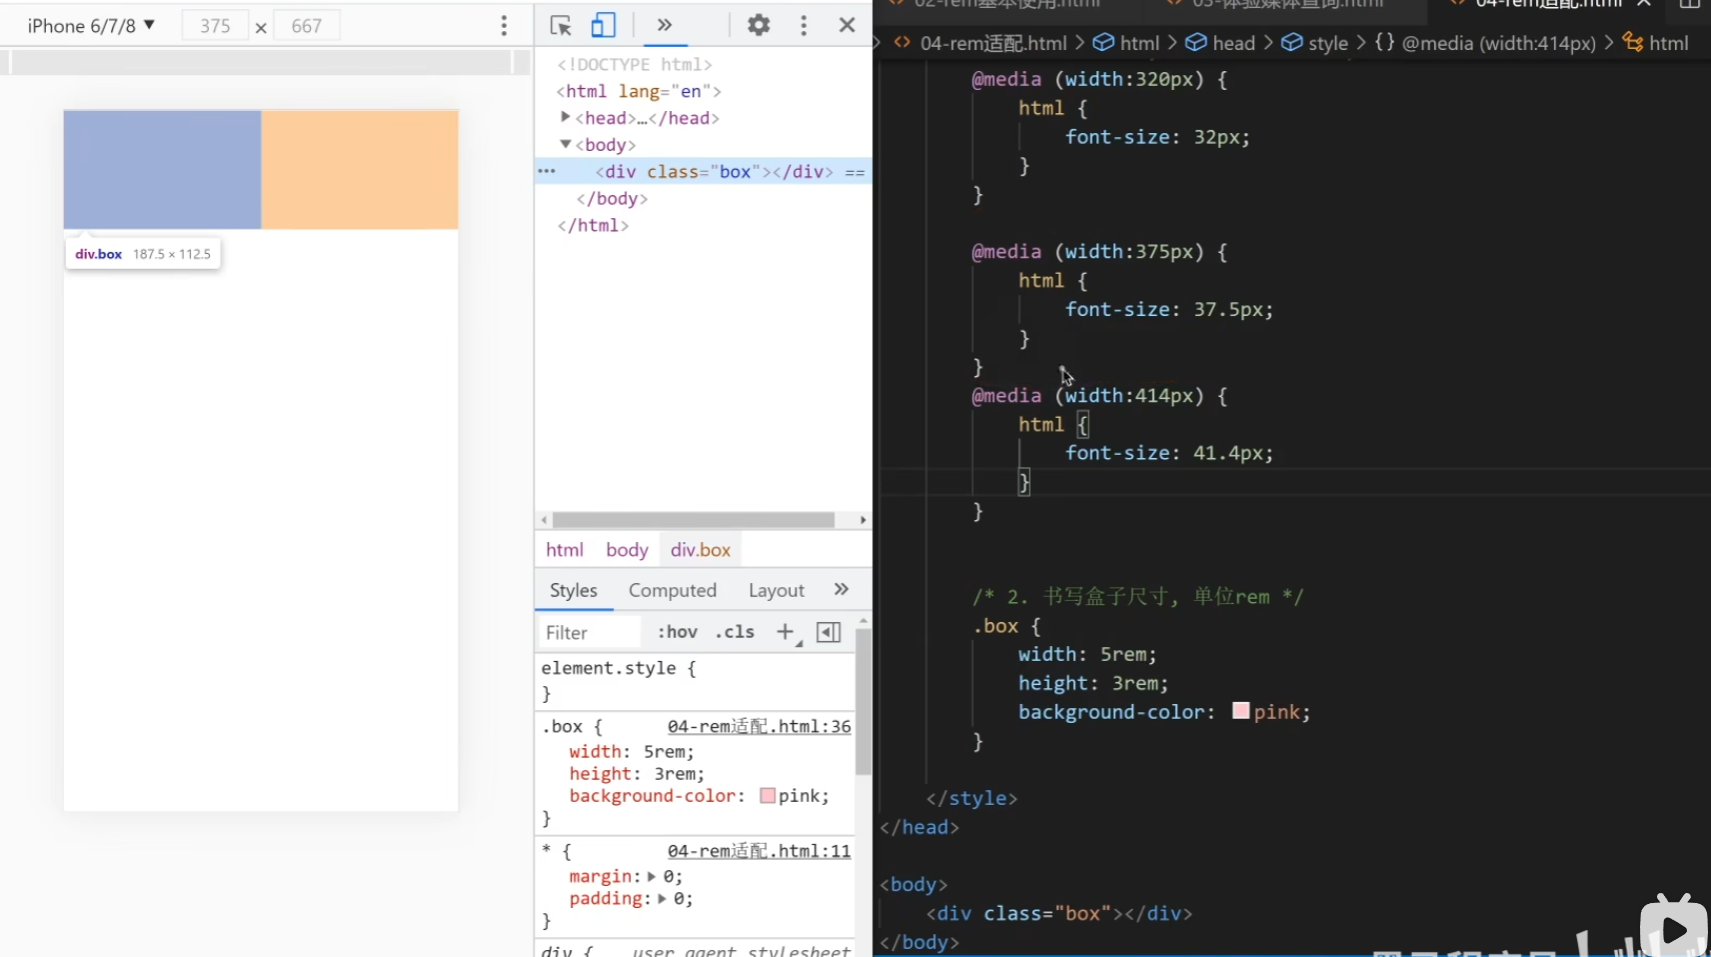Switch to the Styles tab
The image size is (1711, 957).
573,591
